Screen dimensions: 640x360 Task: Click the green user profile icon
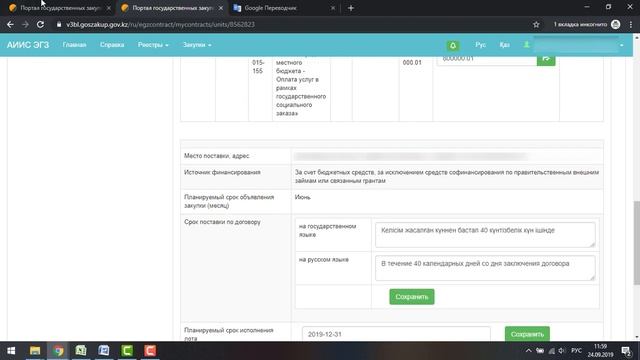527,44
